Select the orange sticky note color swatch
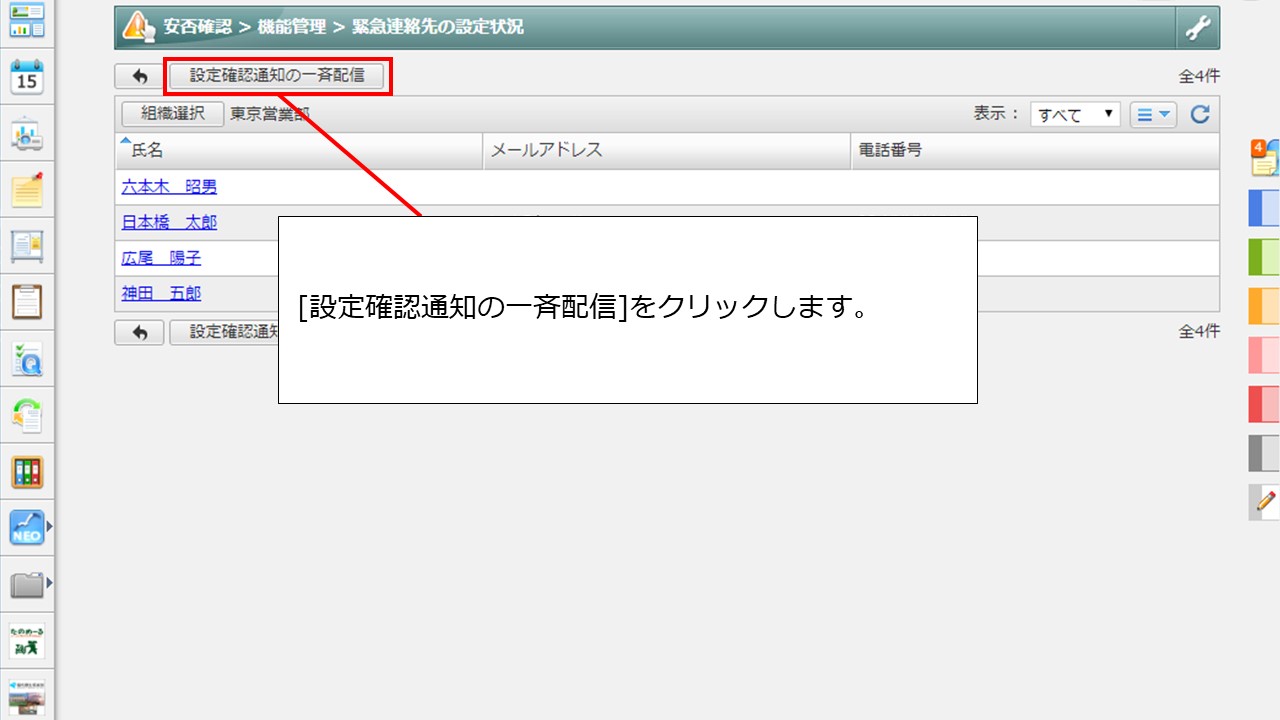The width and height of the screenshot is (1280, 720). (1265, 306)
